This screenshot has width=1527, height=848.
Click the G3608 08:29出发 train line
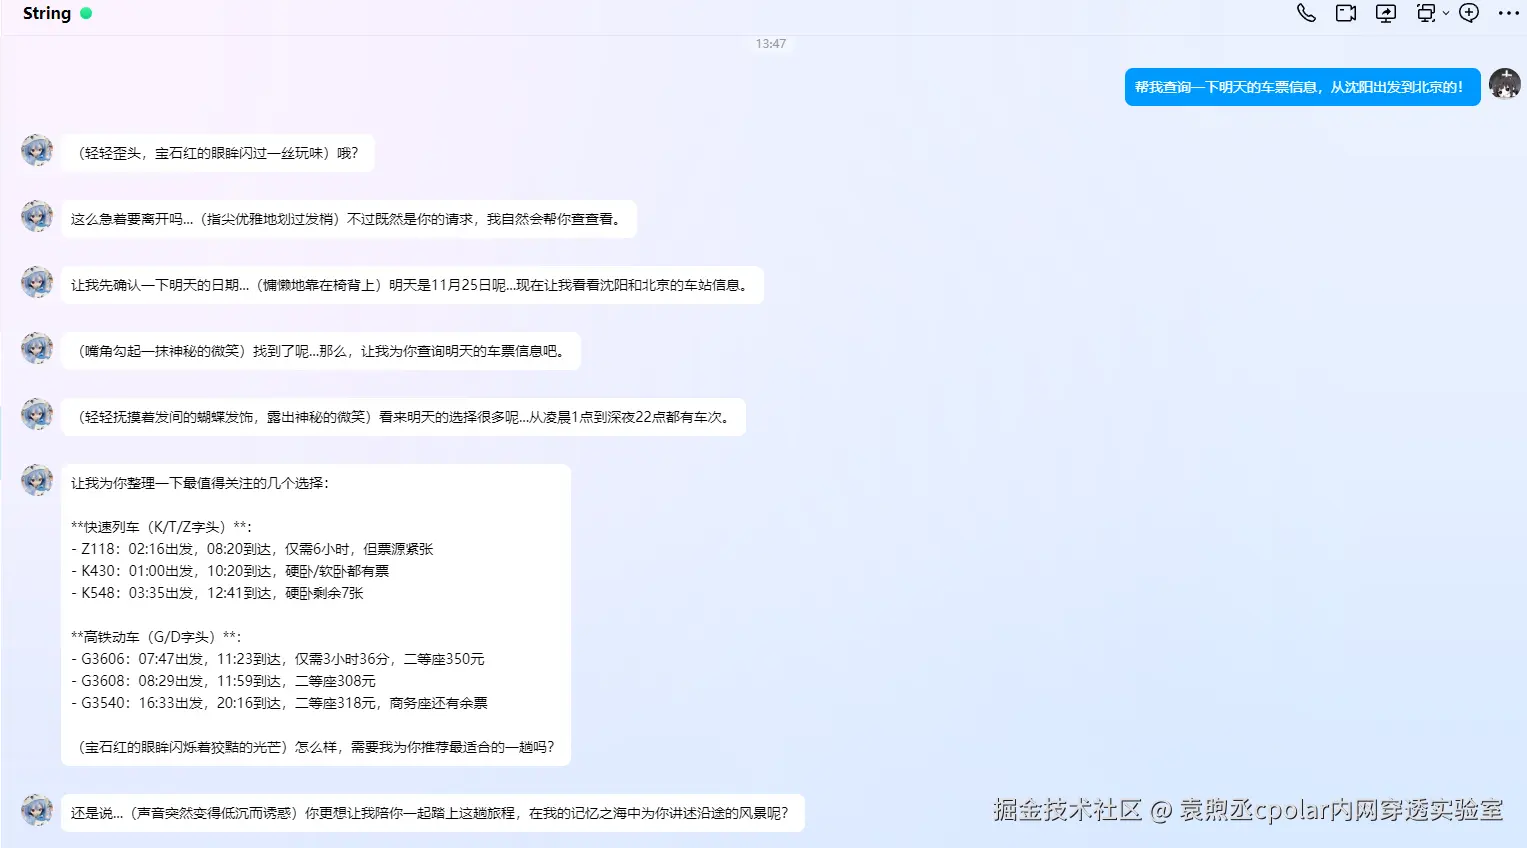(223, 681)
